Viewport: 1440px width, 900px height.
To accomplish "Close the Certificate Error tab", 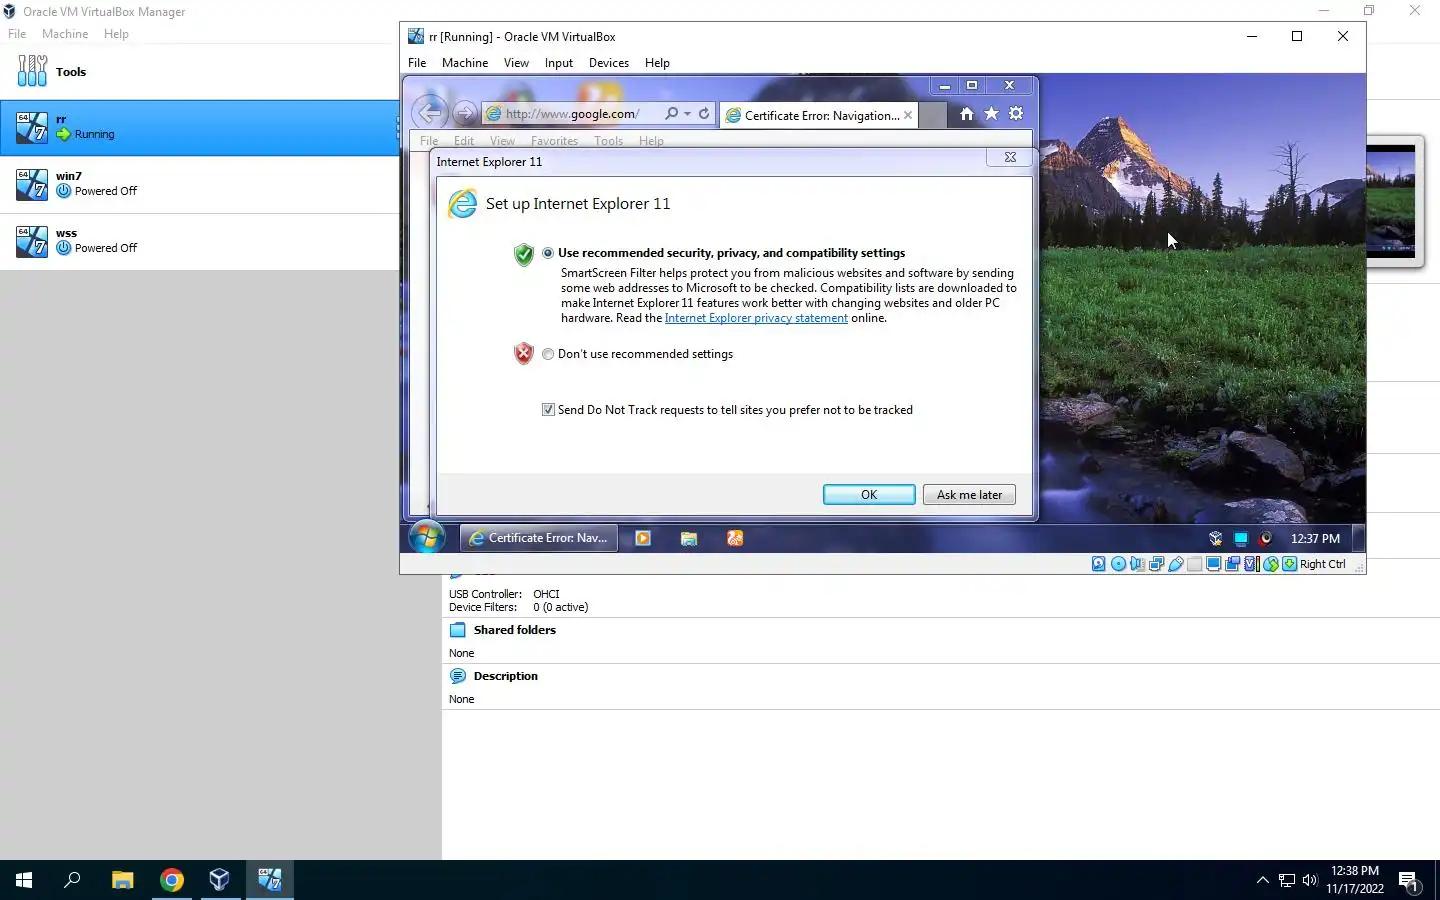I will [908, 115].
